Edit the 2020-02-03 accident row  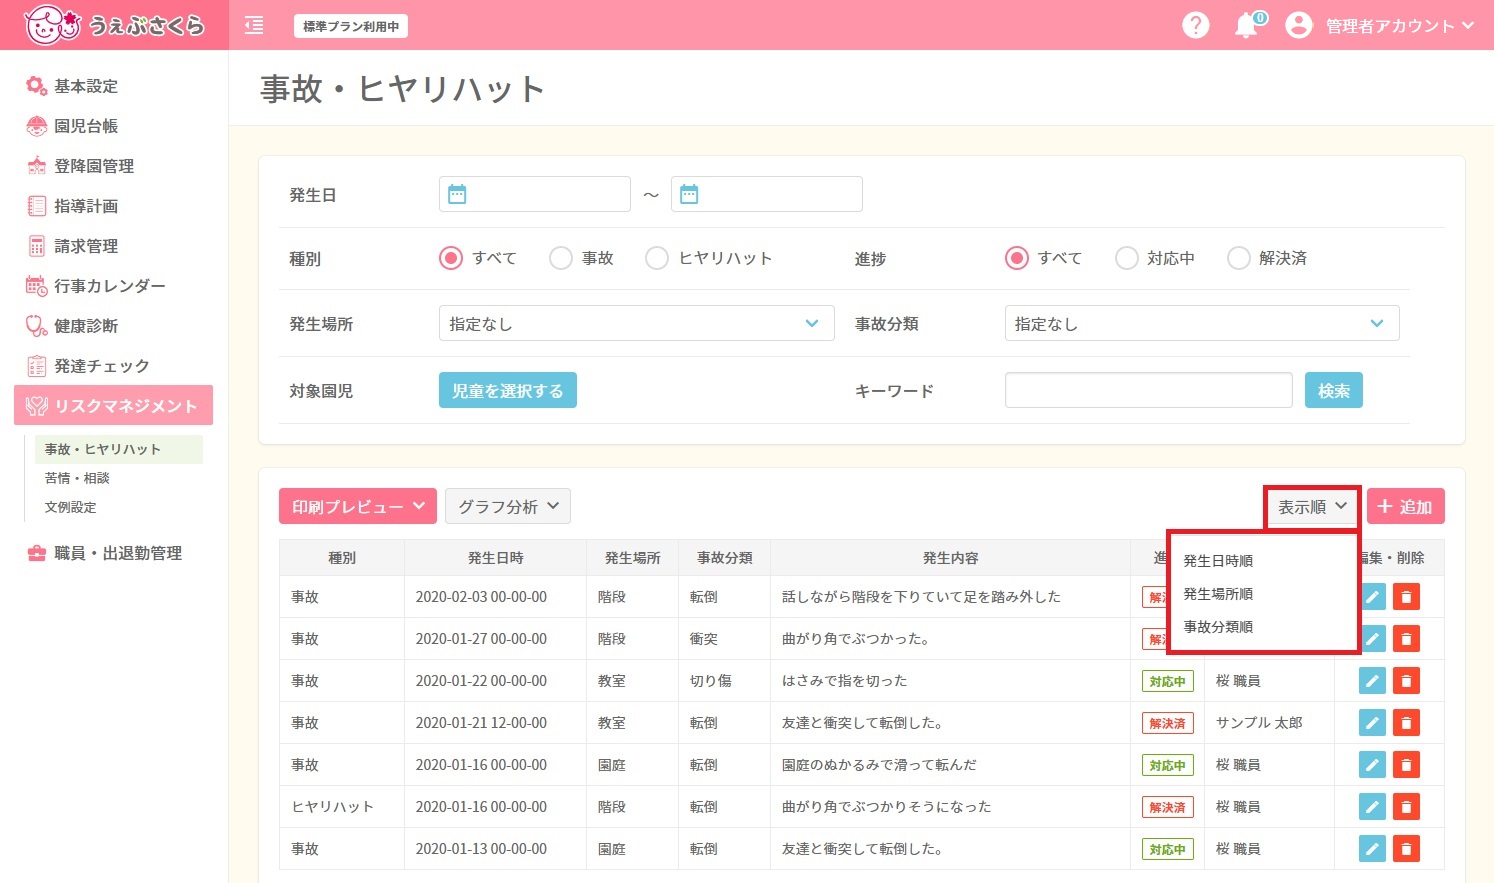tap(1372, 597)
